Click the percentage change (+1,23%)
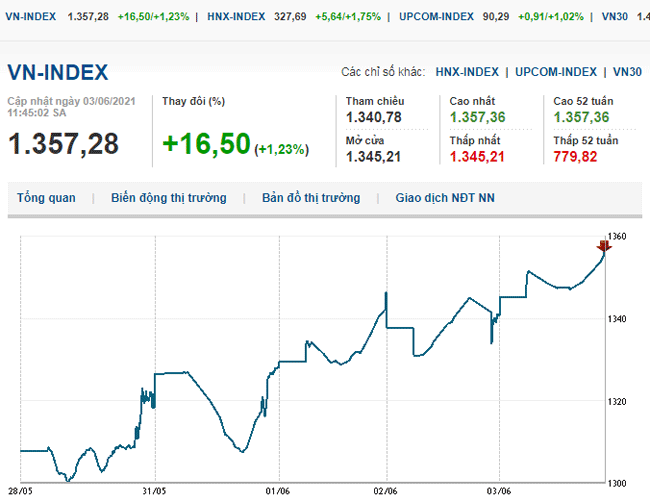The width and height of the screenshot is (650, 502). pyautogui.click(x=281, y=149)
